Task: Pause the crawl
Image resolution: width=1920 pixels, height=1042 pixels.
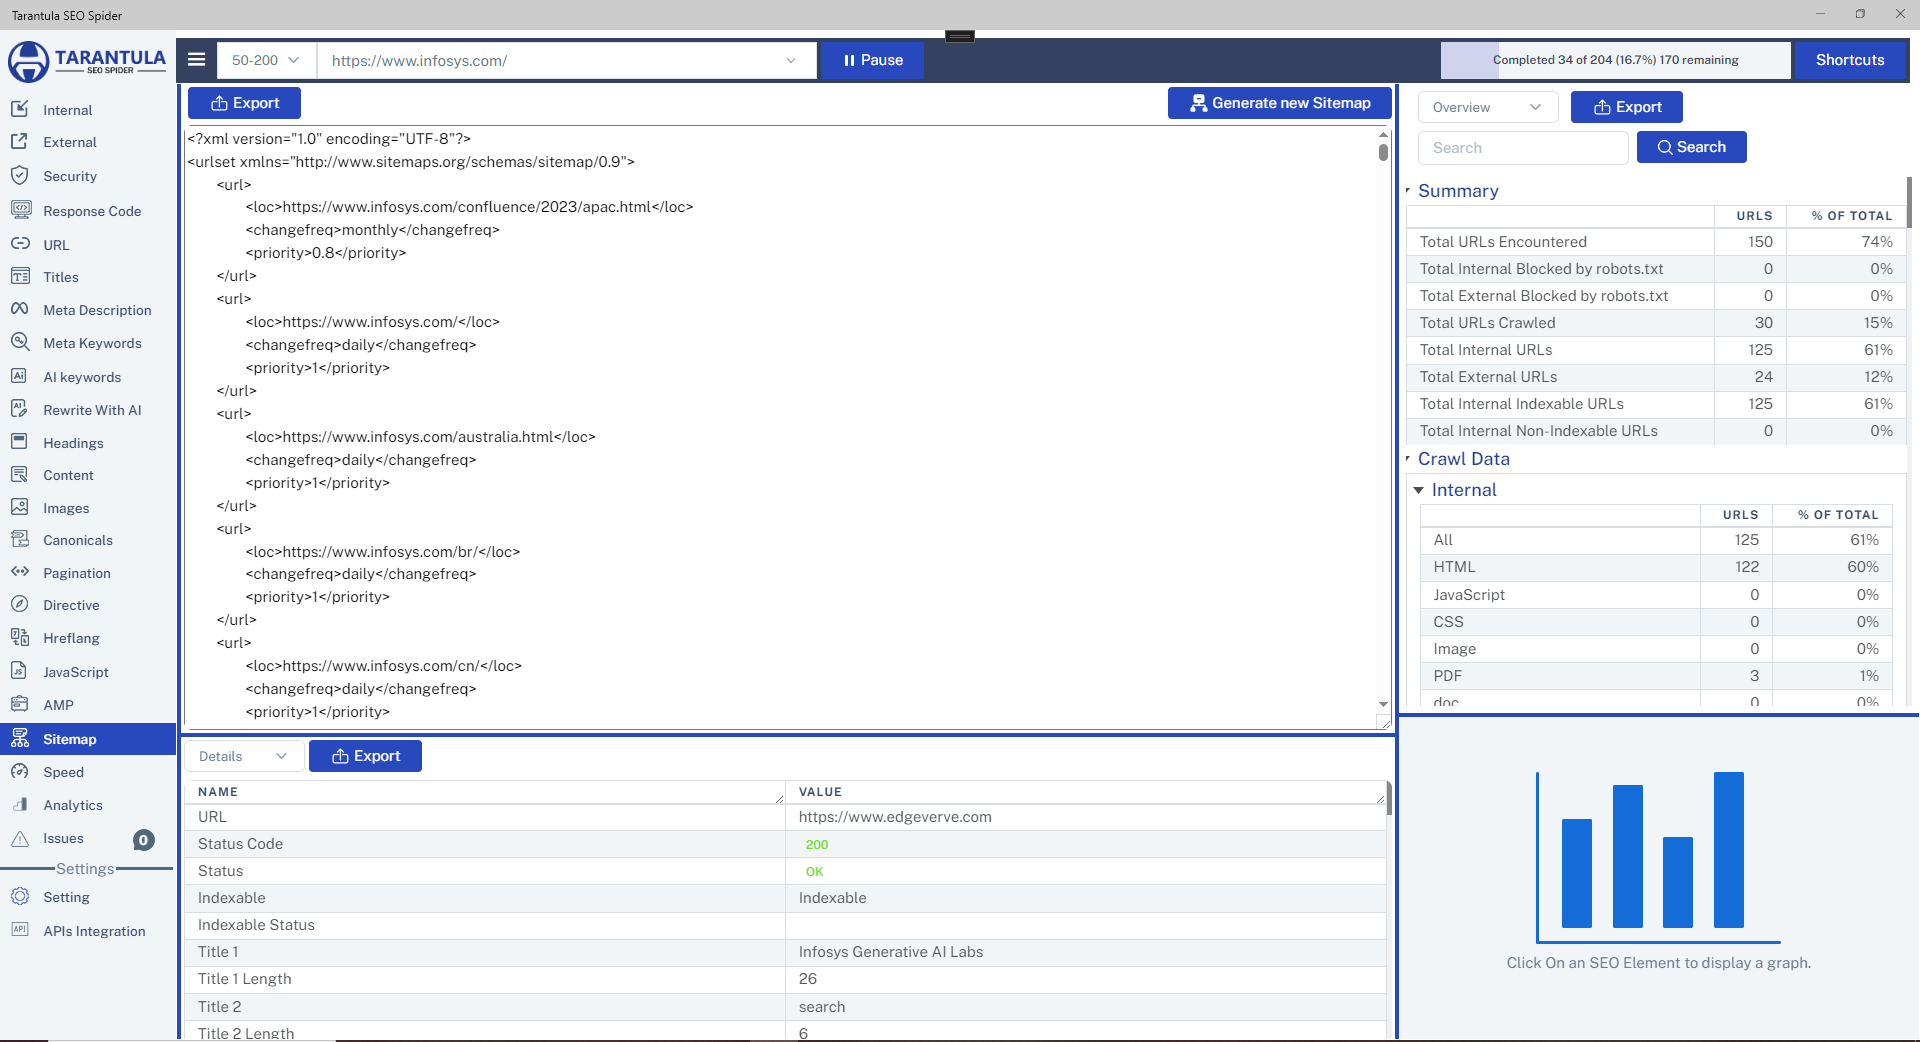Action: coord(873,60)
